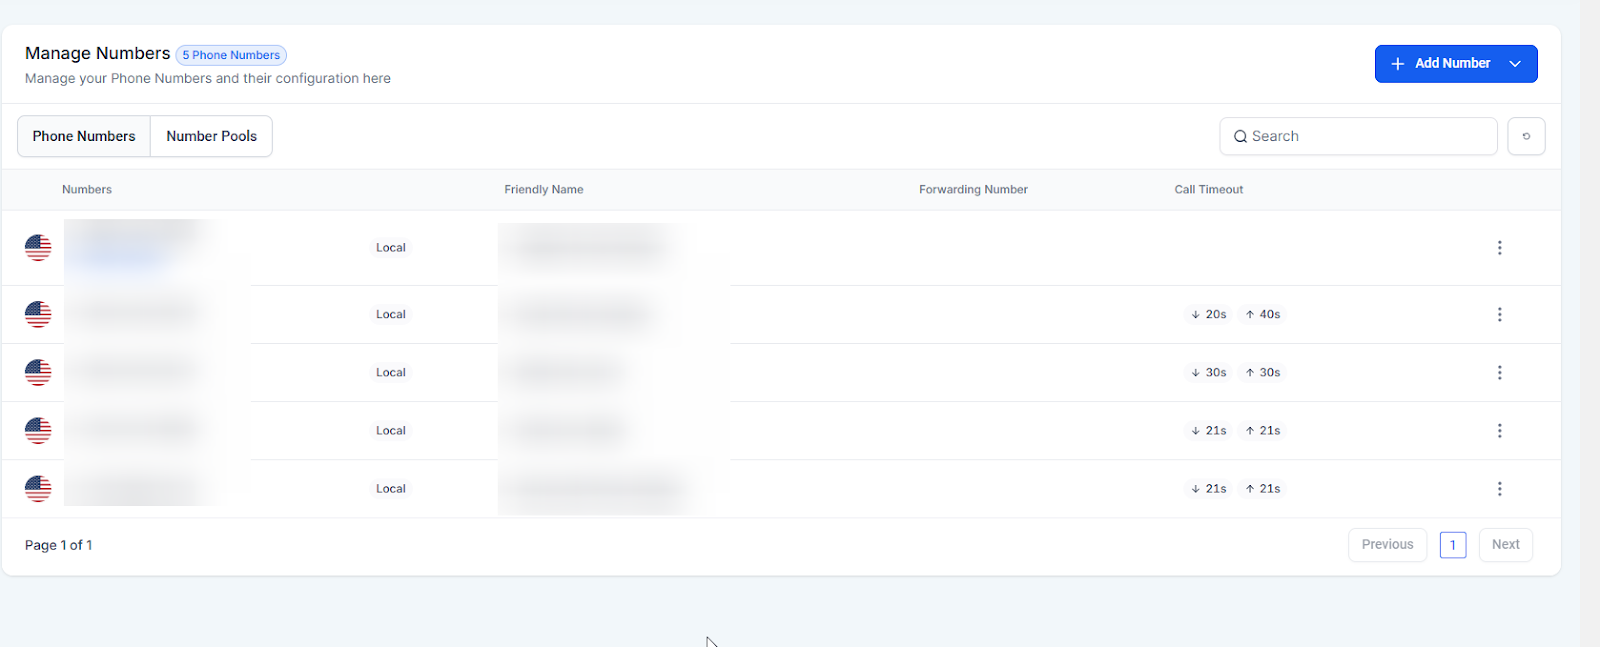The height and width of the screenshot is (647, 1600).
Task: Open the three-dot menu for the last number row
Action: click(1499, 488)
